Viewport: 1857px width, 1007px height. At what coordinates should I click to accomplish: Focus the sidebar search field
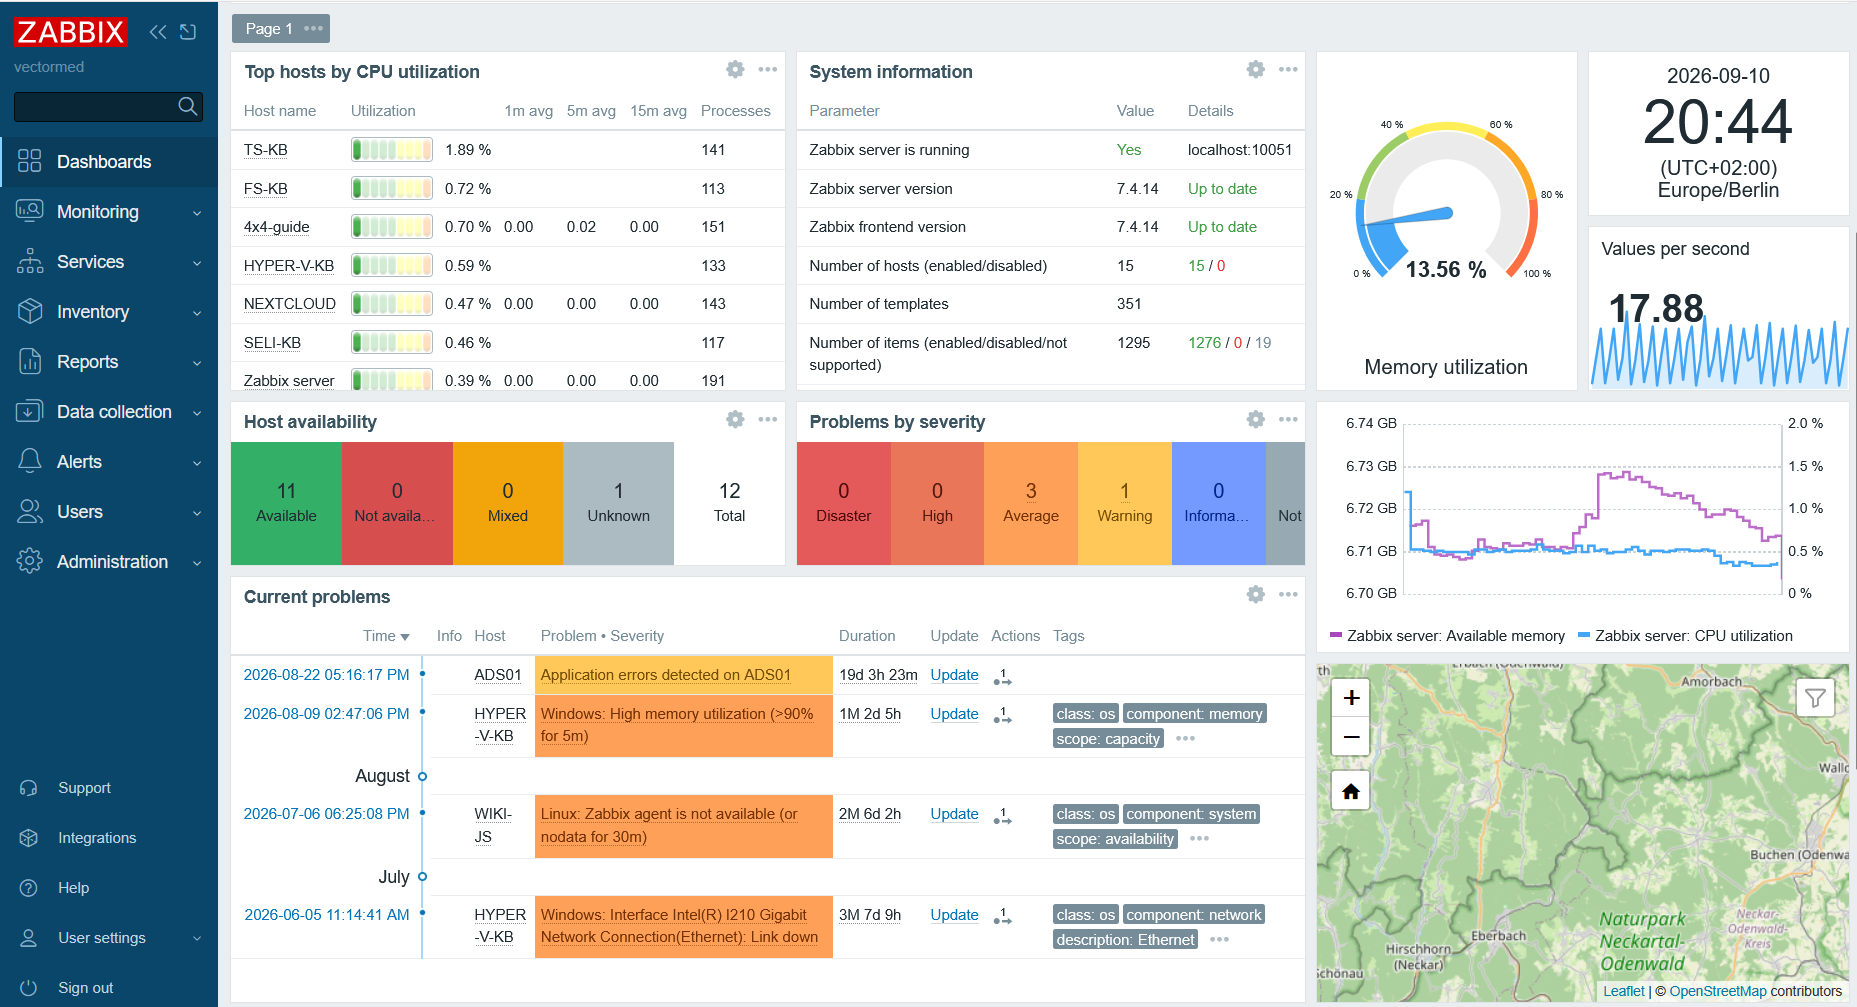point(95,107)
